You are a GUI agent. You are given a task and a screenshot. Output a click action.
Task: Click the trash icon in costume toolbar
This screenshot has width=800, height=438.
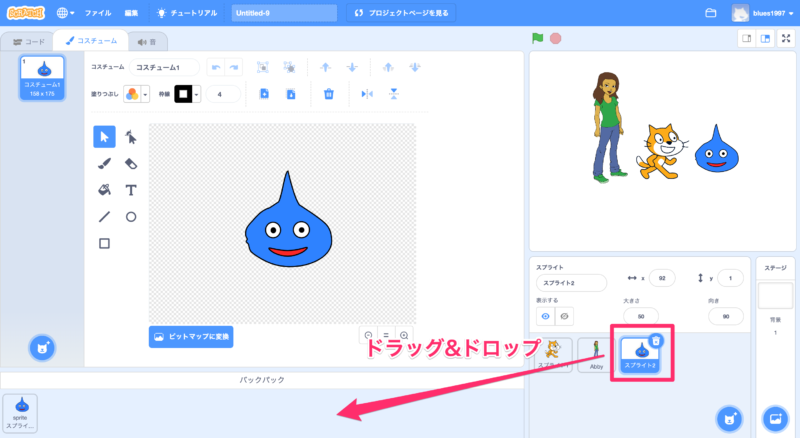coord(328,94)
